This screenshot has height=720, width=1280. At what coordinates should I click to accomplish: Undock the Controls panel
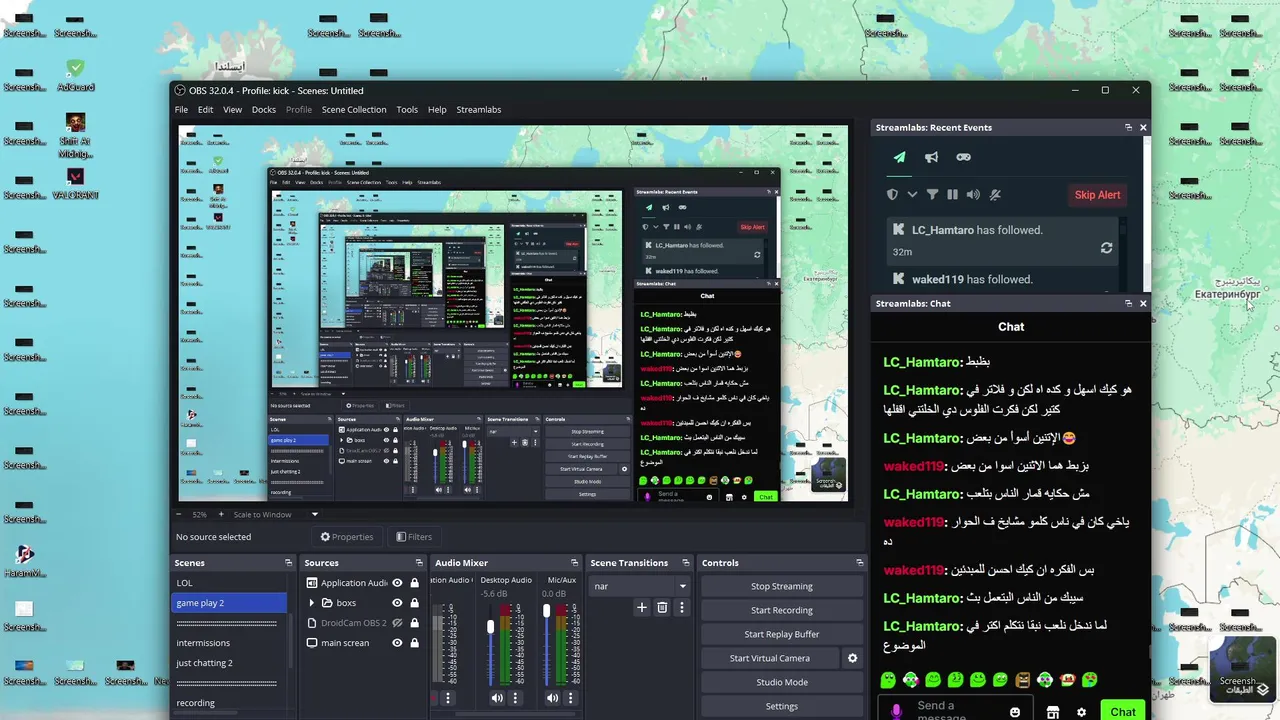click(x=859, y=563)
